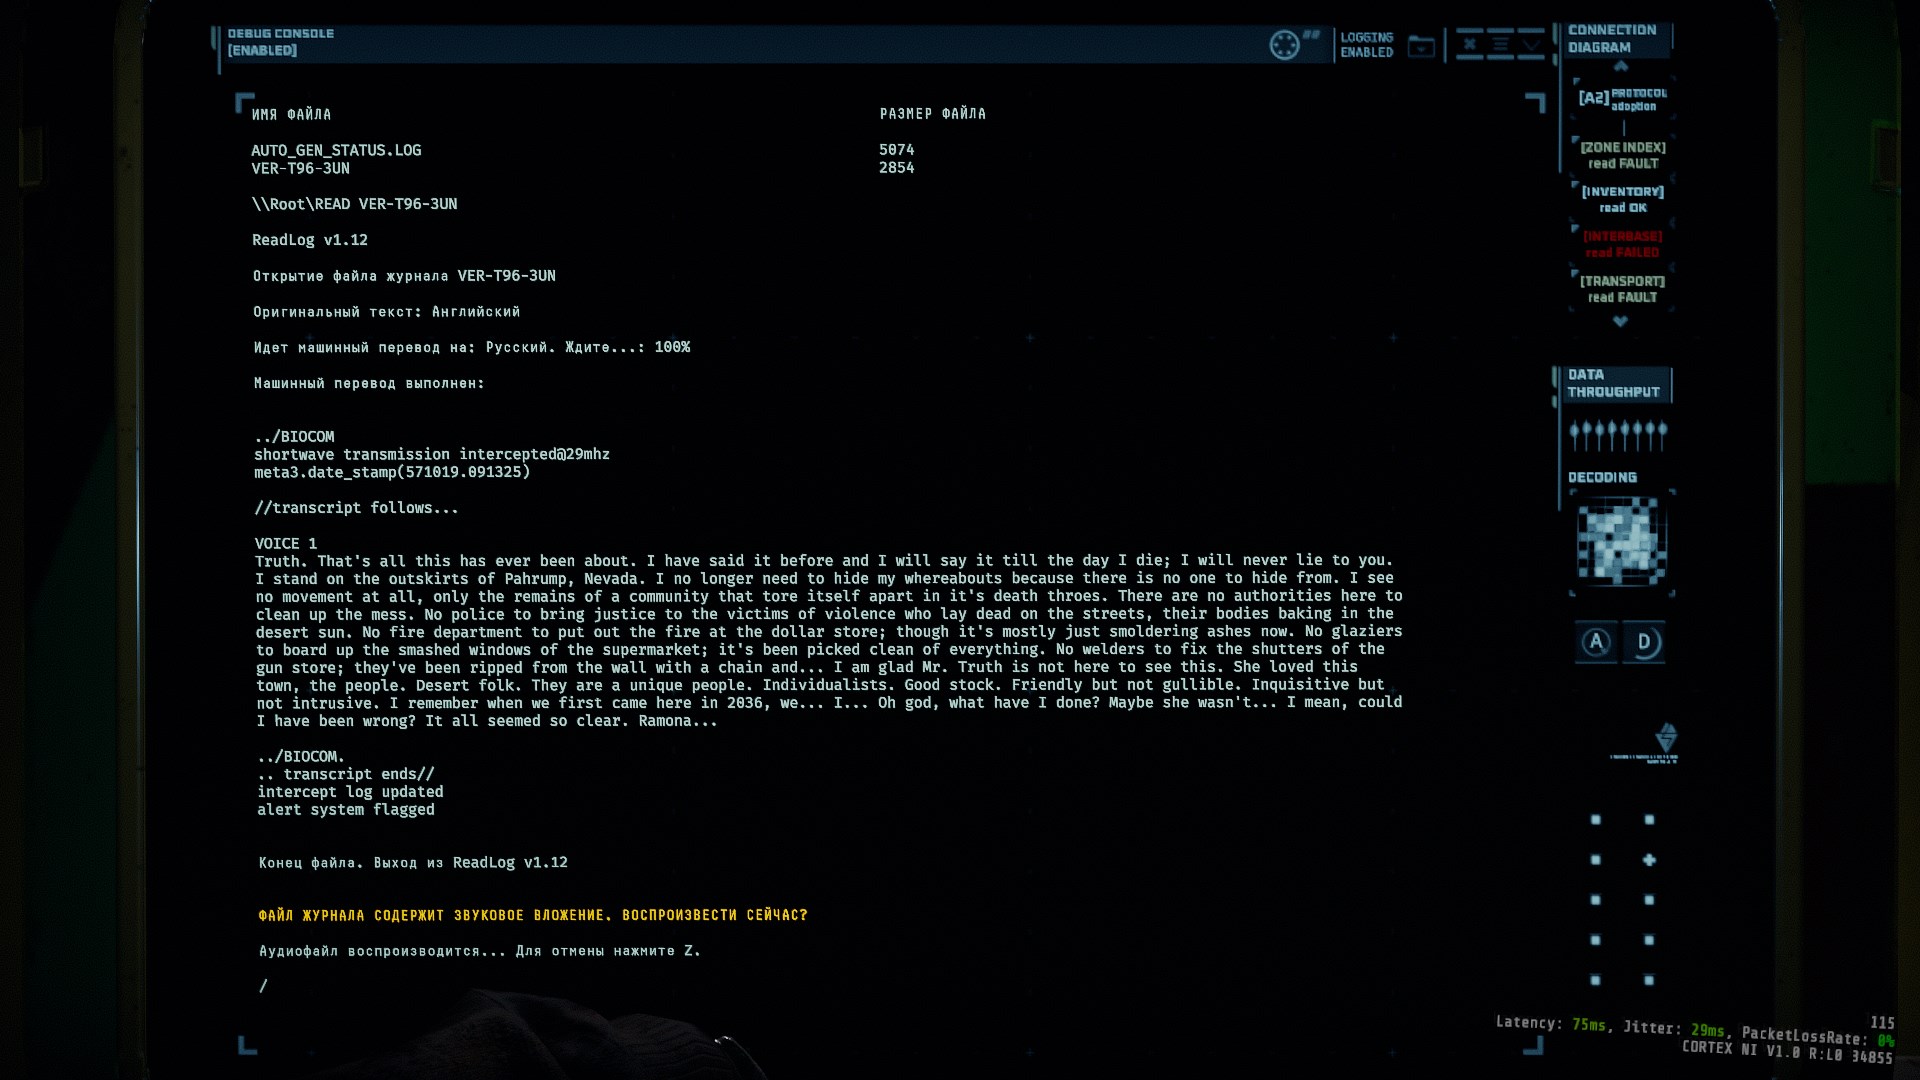This screenshot has height=1080, width=1920.
Task: Expand connection diagram with bottom down arrow
Action: tap(1620, 321)
